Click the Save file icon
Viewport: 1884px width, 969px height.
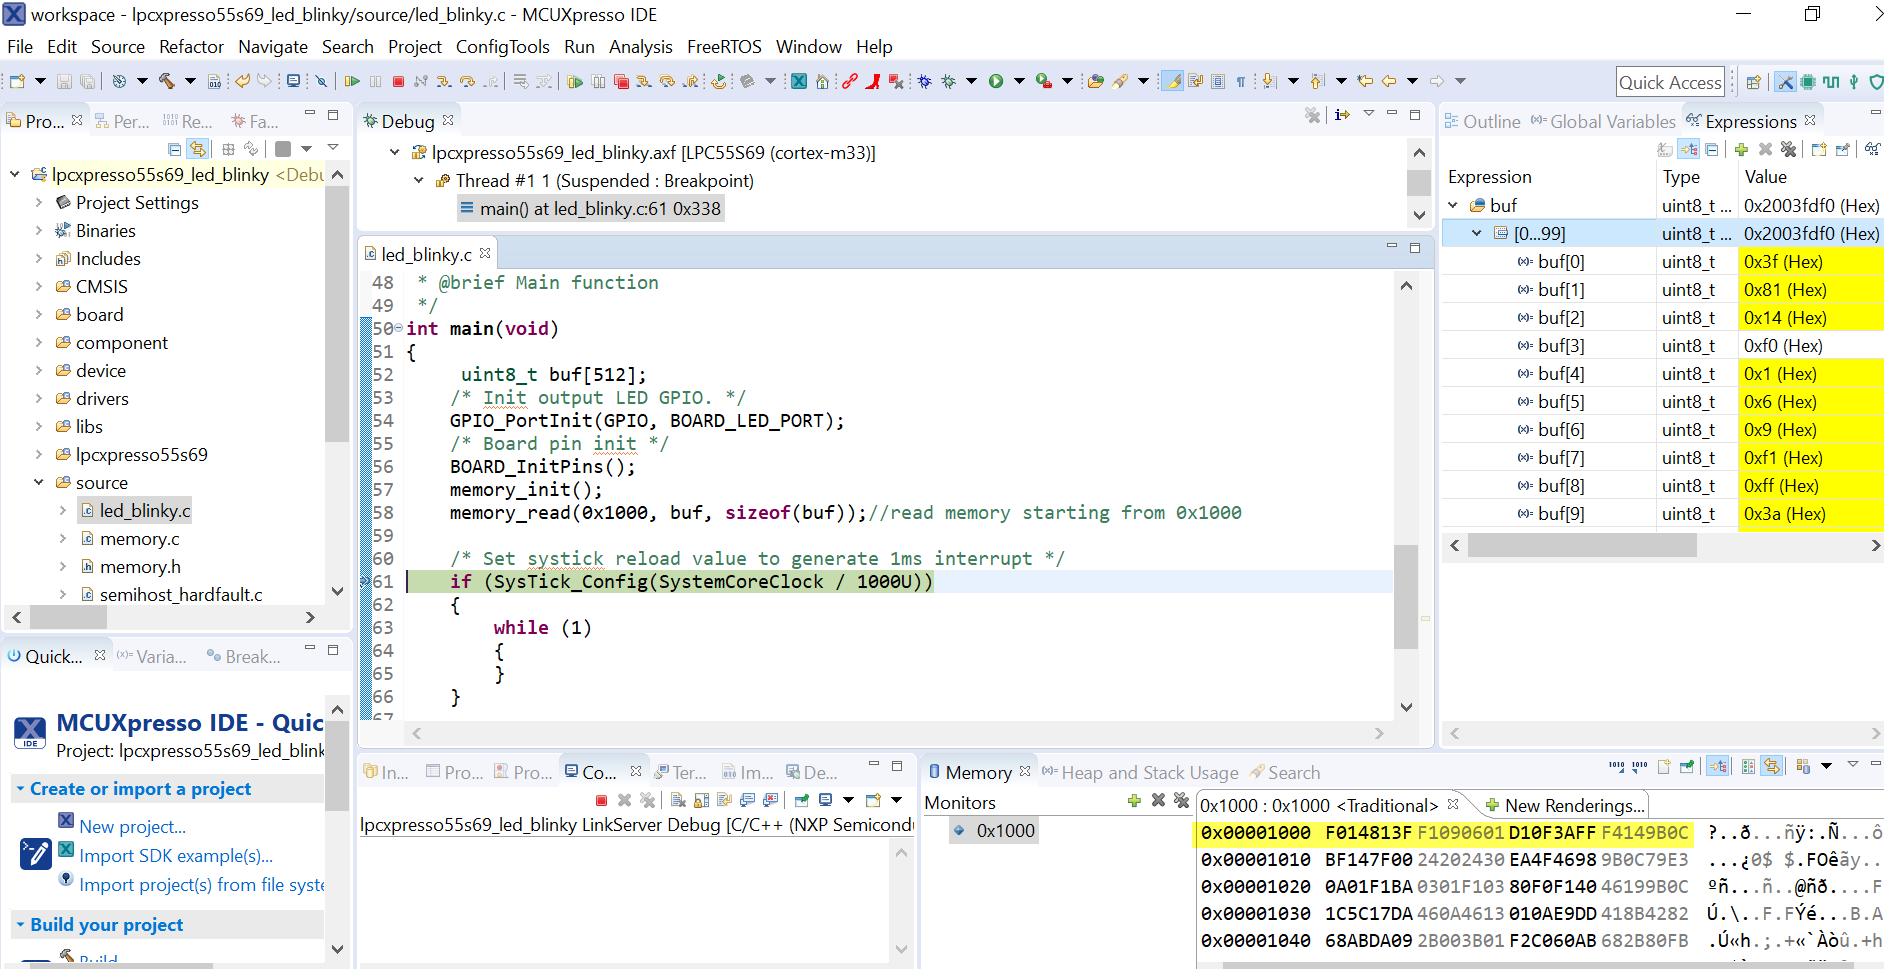[x=63, y=80]
